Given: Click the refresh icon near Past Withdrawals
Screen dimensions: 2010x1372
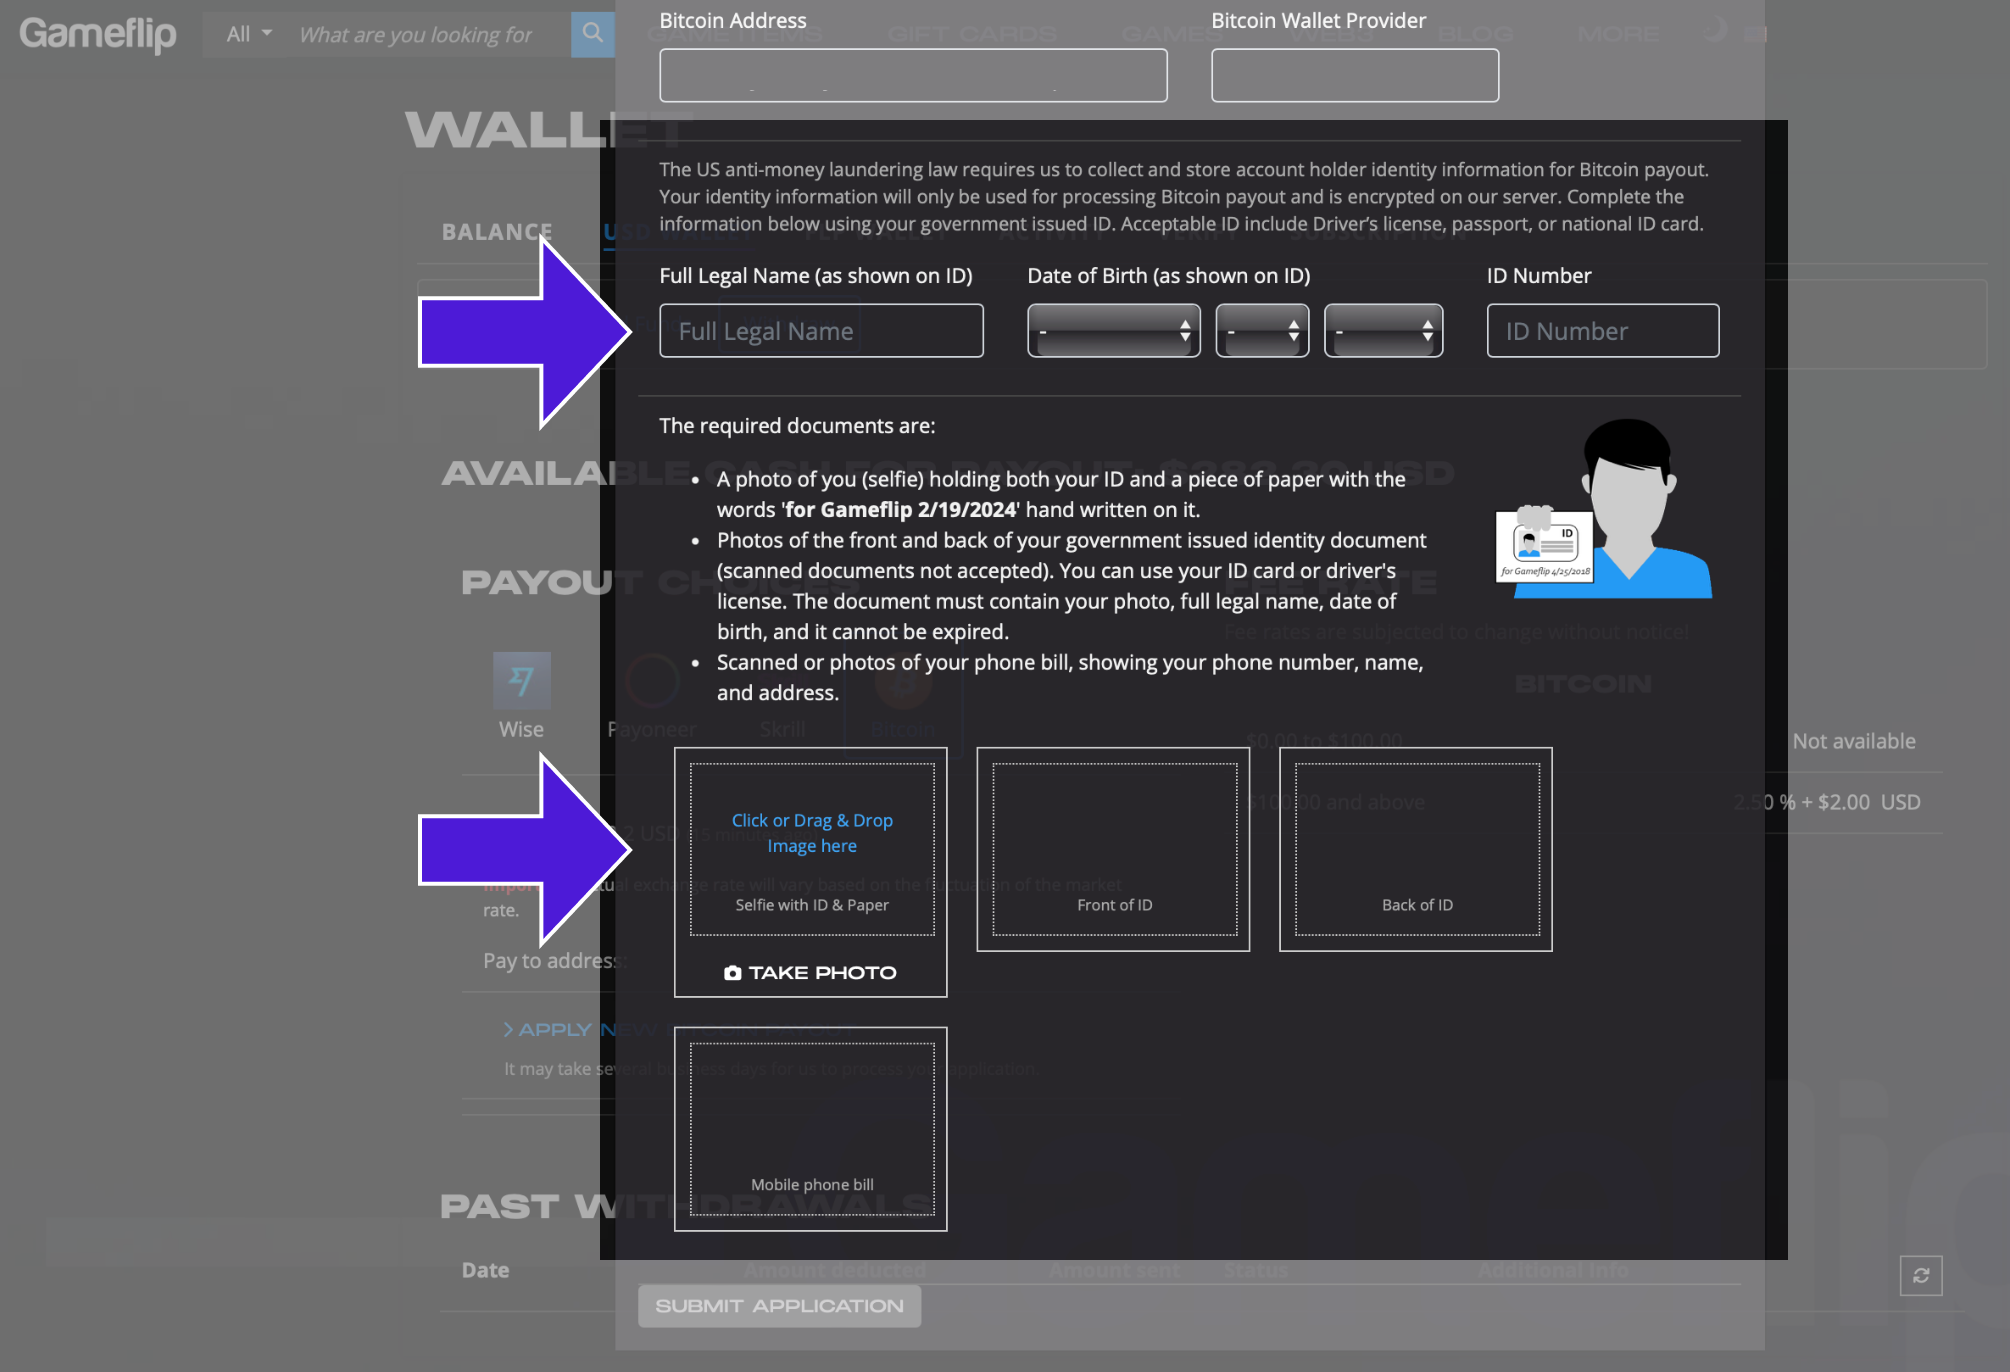Looking at the screenshot, I should click(1920, 1275).
